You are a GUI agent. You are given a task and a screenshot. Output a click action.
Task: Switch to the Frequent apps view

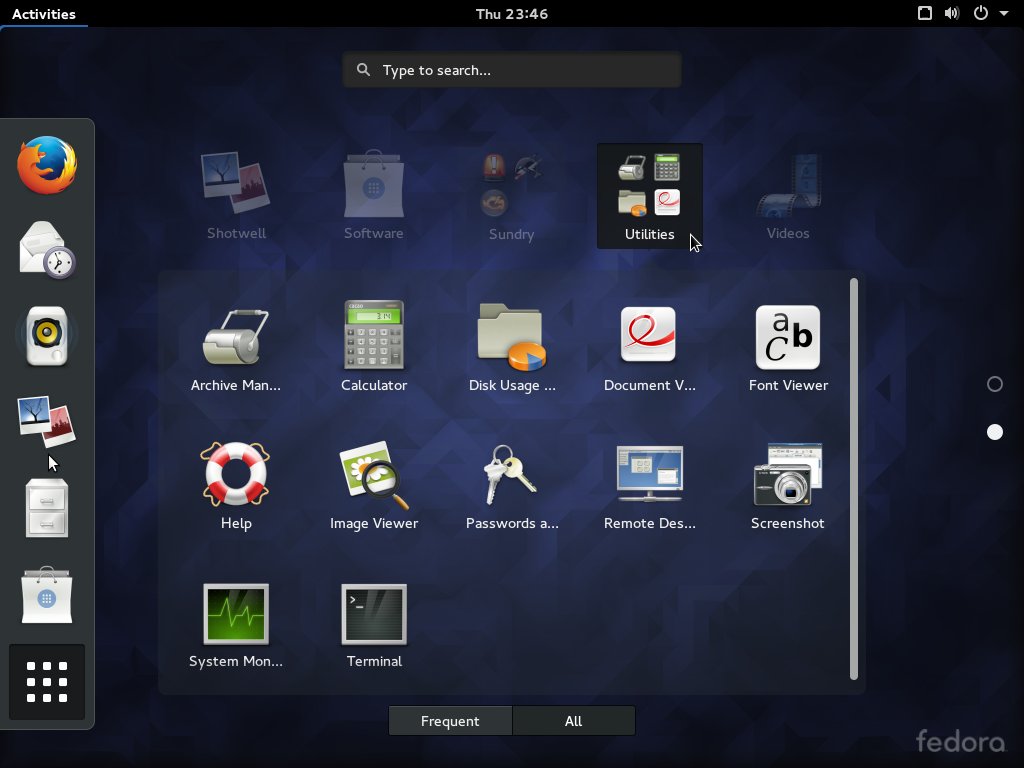pos(450,720)
